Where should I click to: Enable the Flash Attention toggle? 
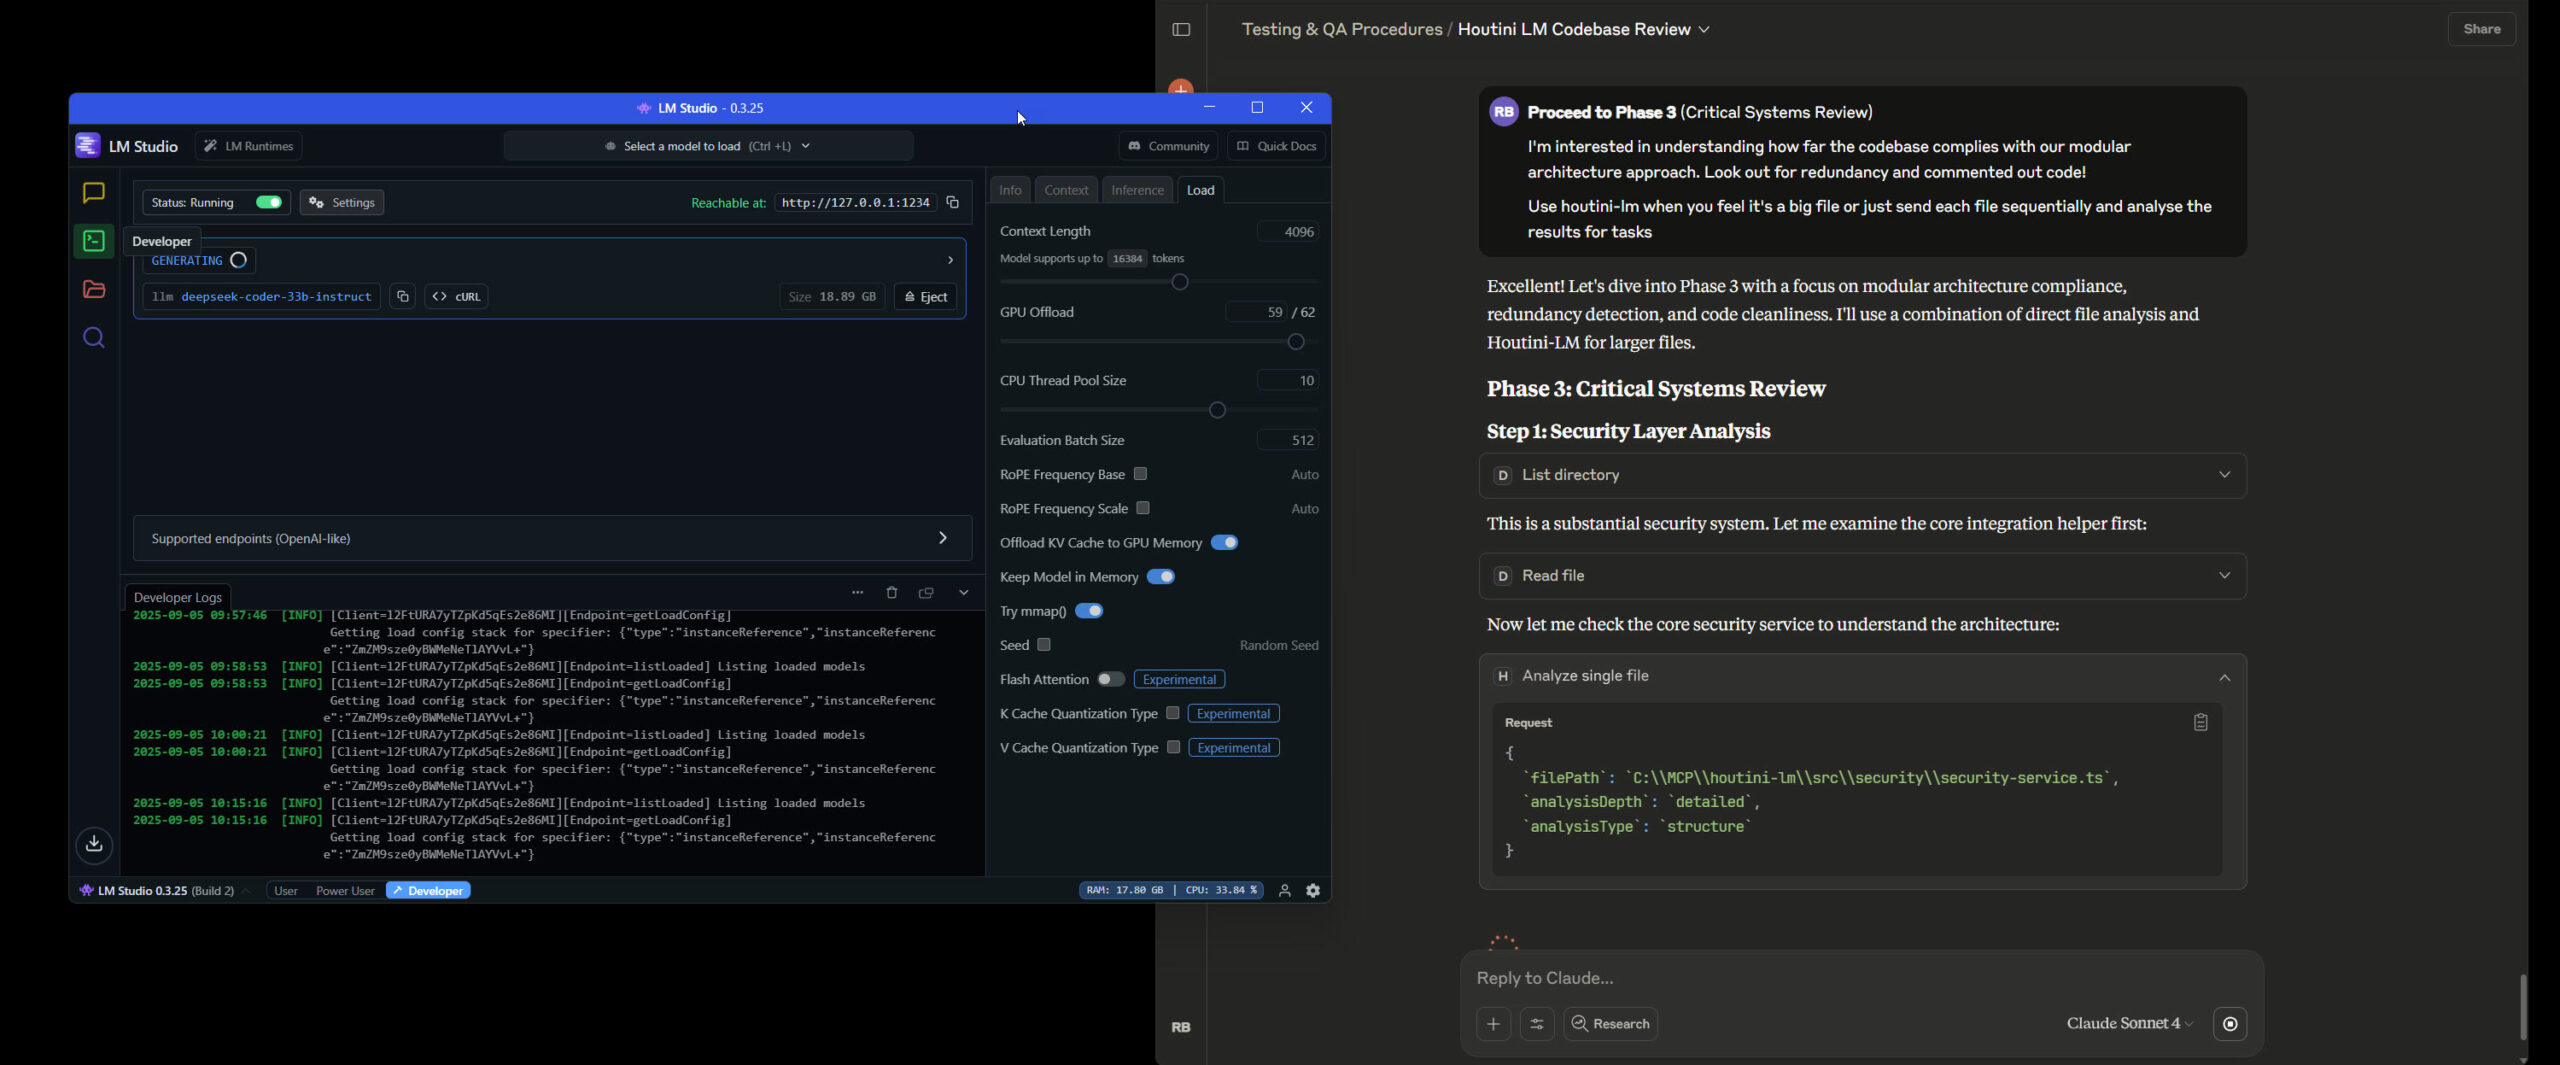[1110, 679]
